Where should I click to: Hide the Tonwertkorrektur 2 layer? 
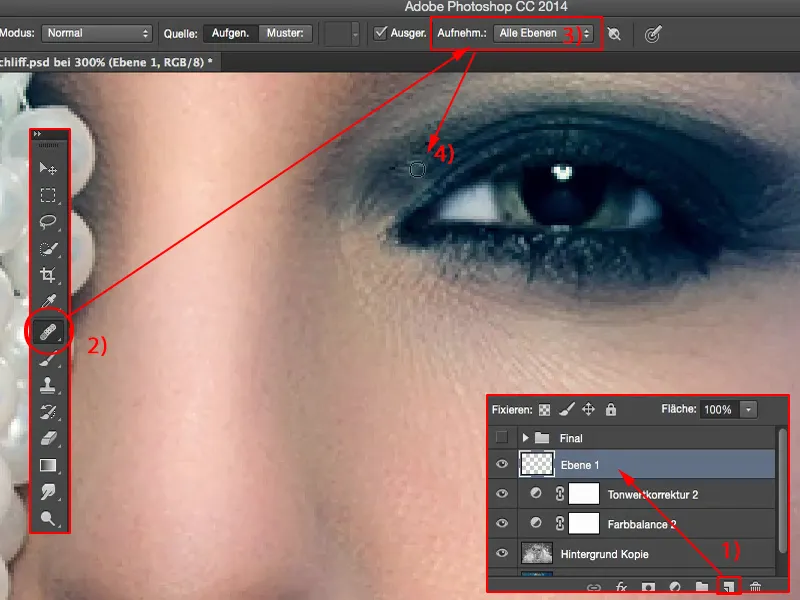[x=502, y=493]
